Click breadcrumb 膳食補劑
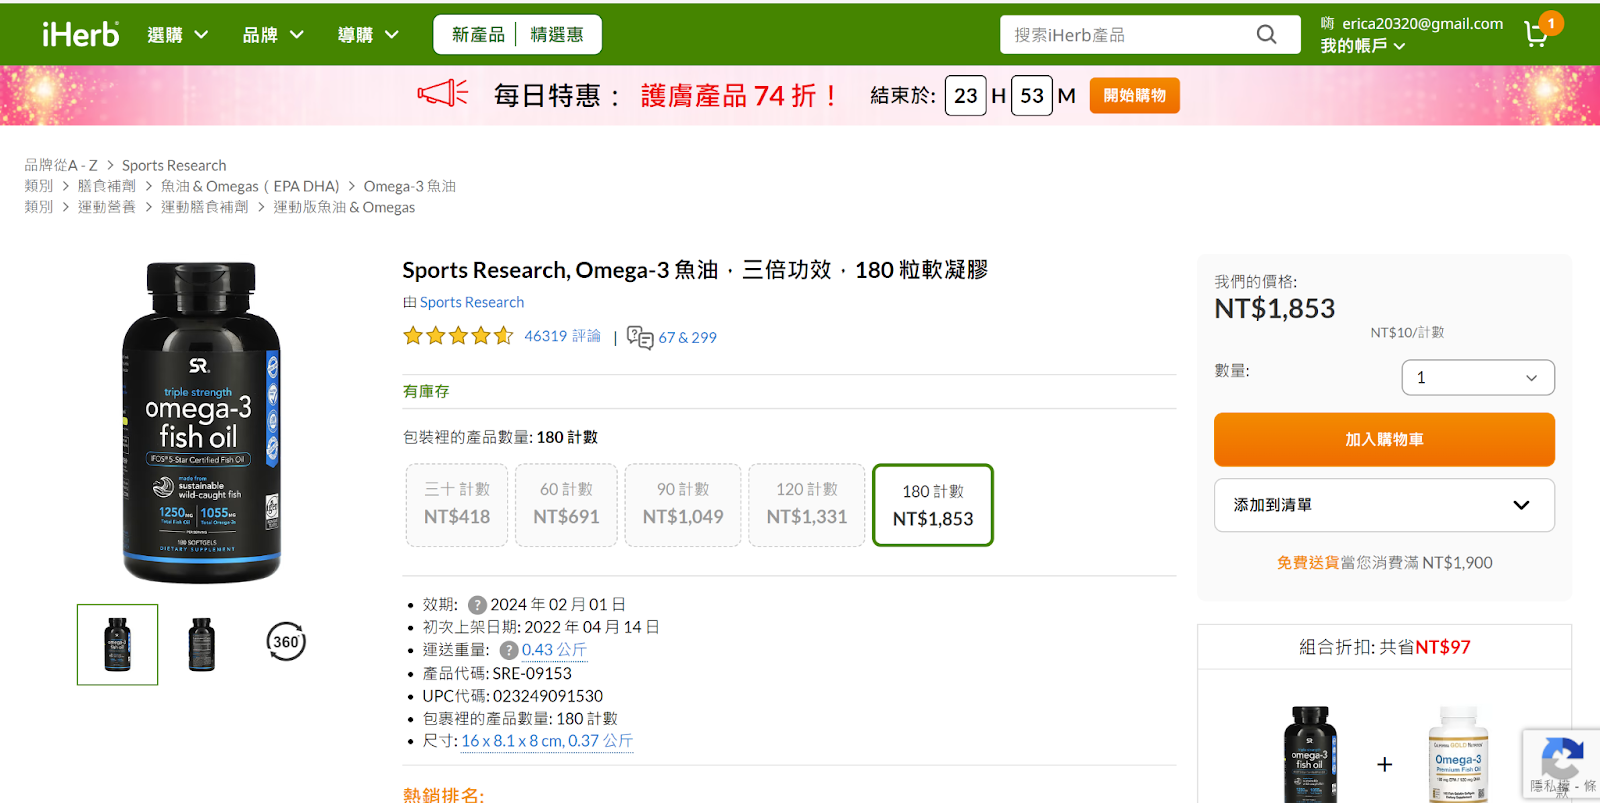Screen dimensions: 1600x803 click(107, 186)
